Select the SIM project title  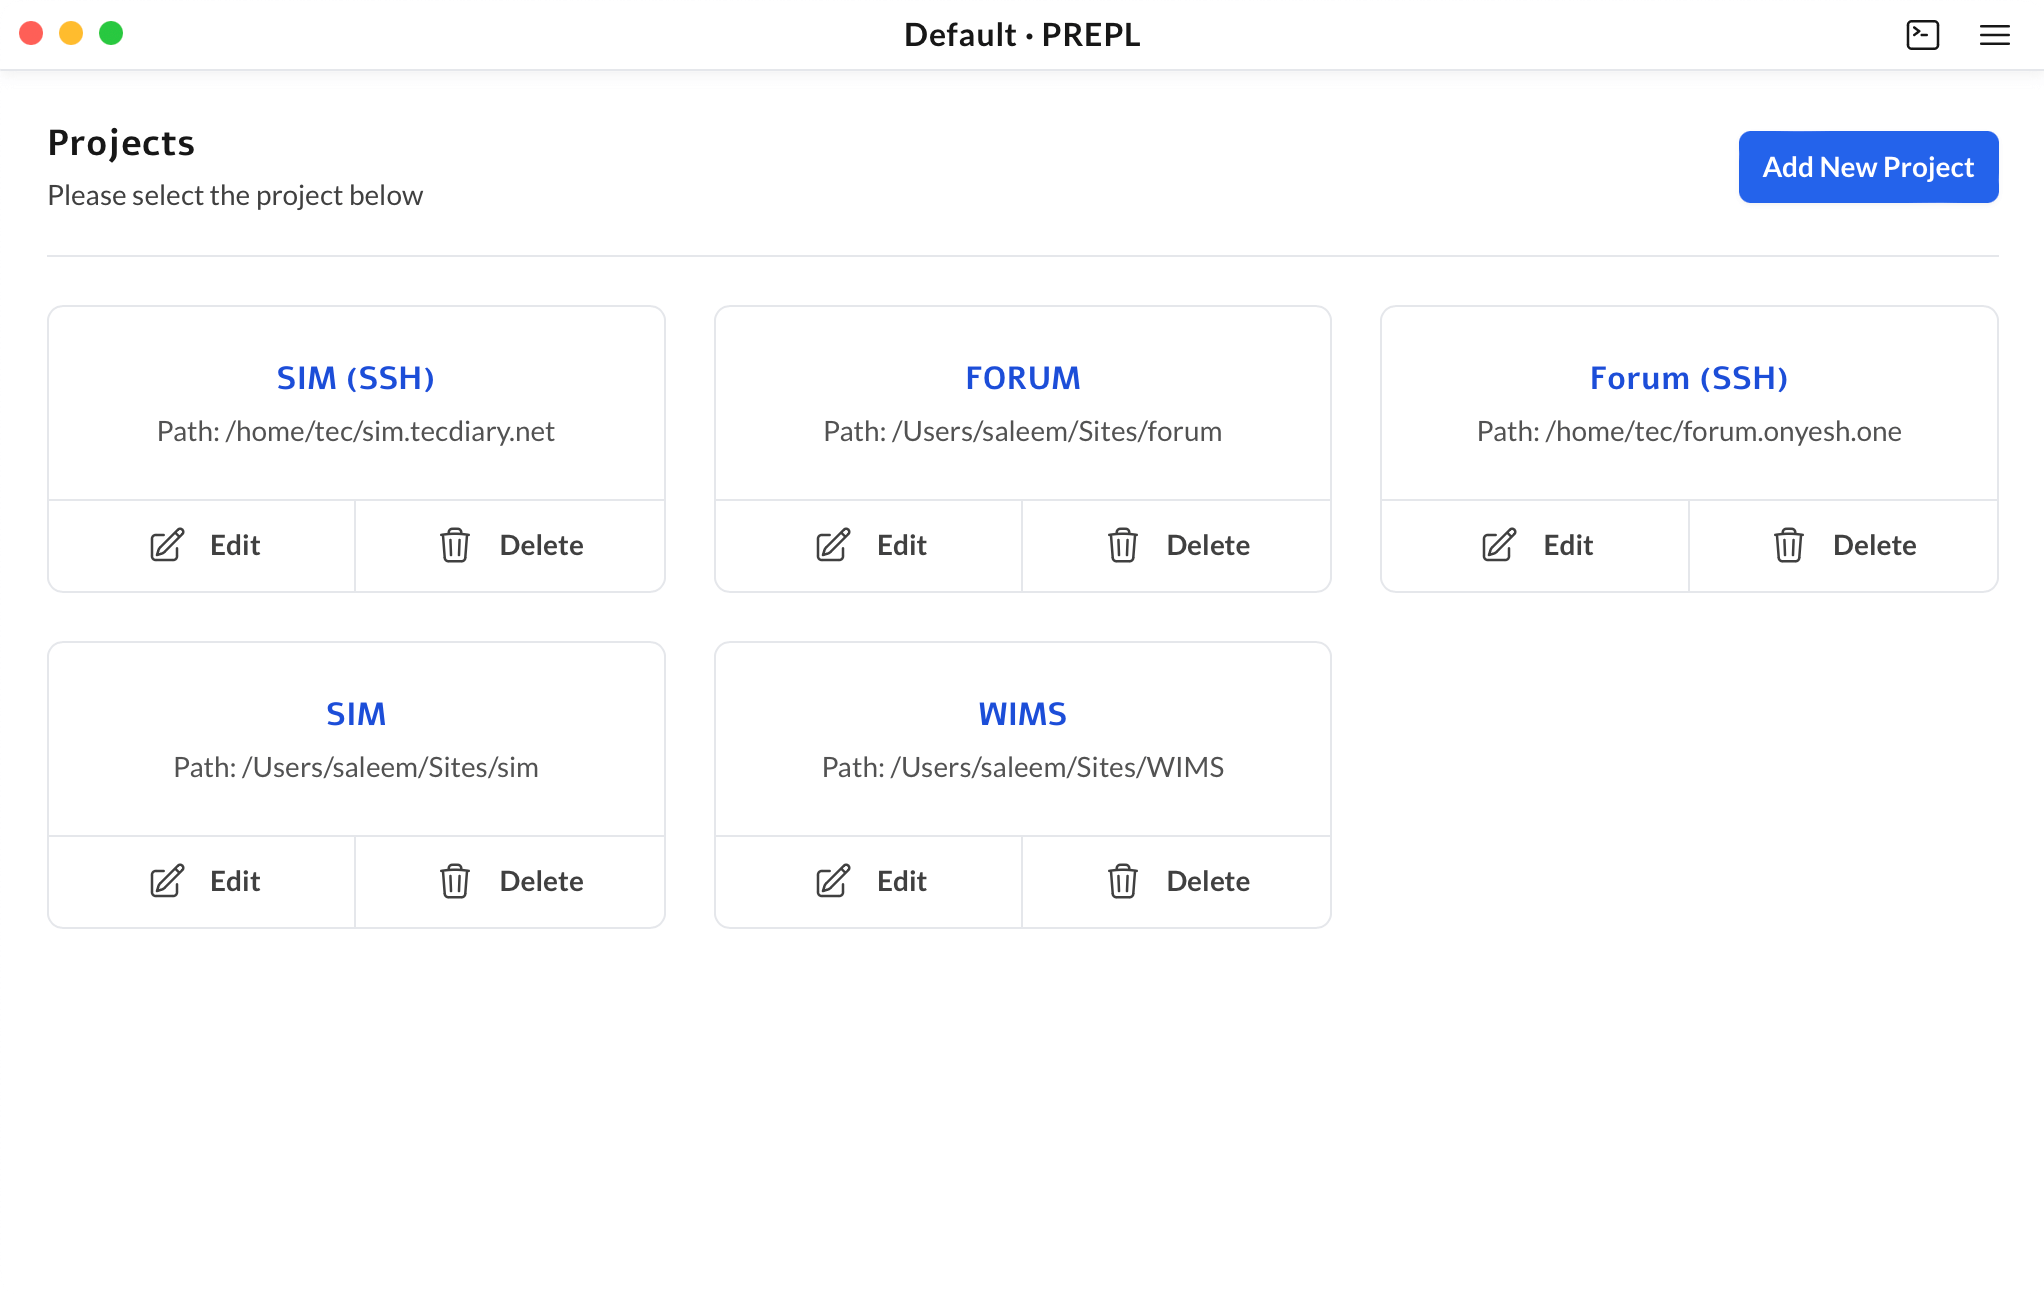355,714
